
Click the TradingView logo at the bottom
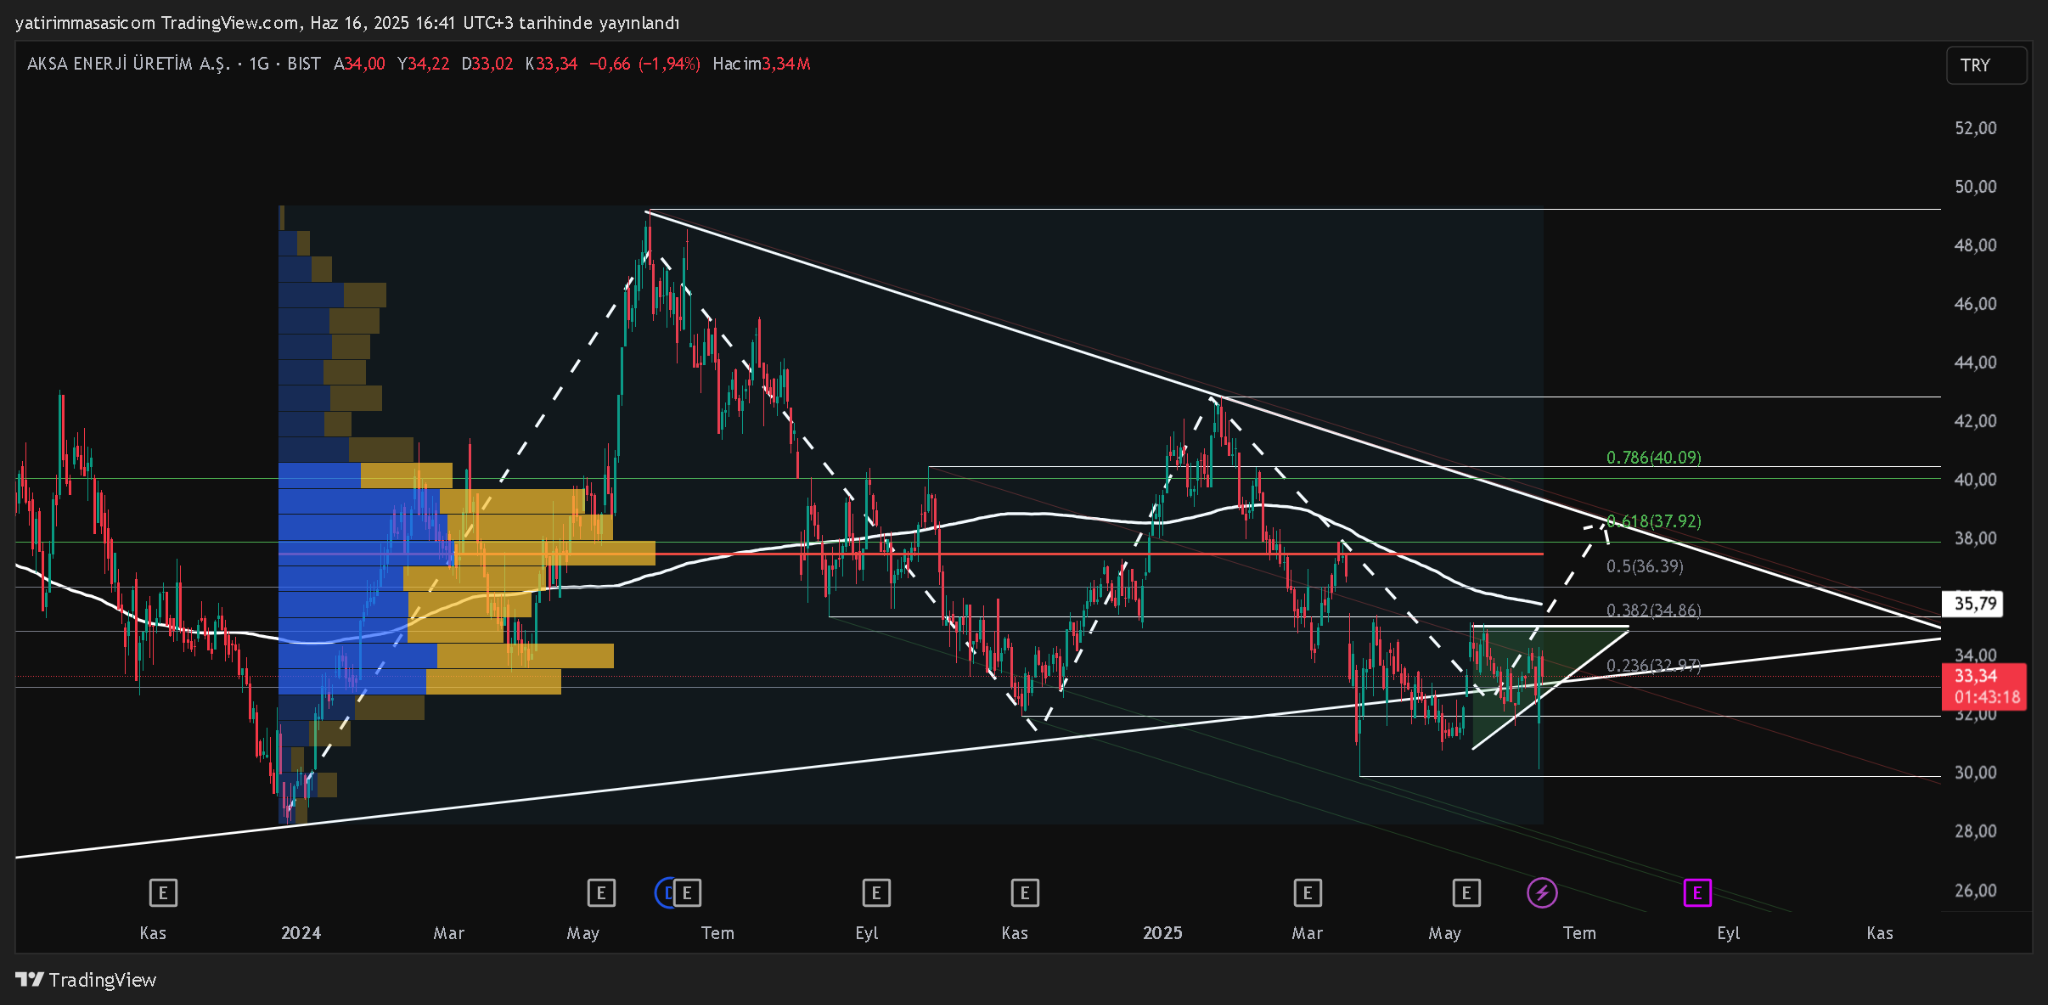[86, 980]
